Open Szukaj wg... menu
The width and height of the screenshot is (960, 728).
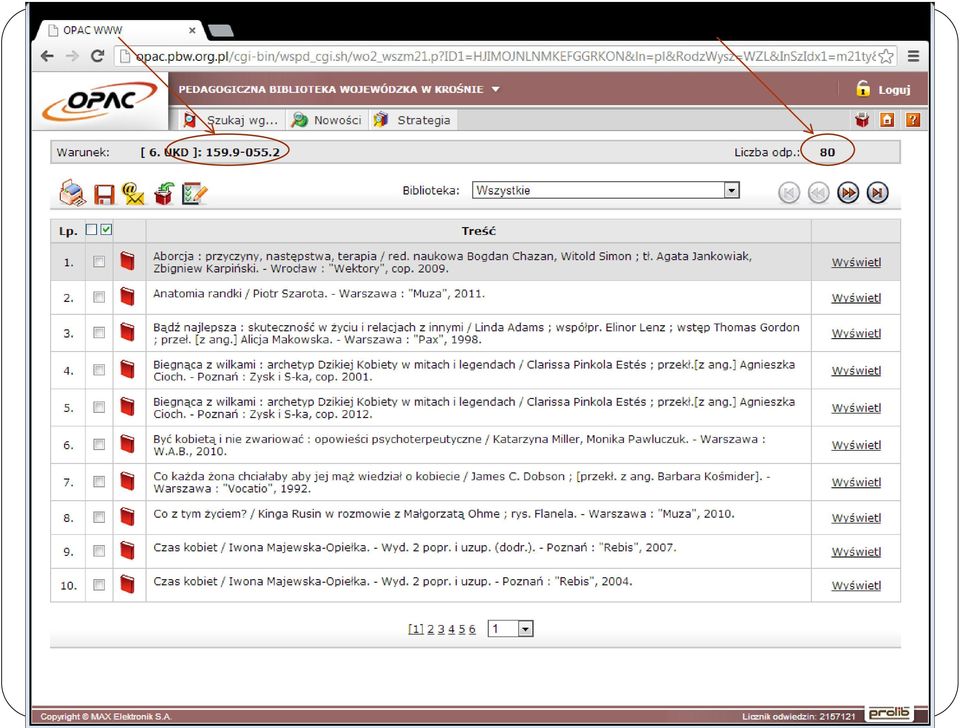(231, 120)
